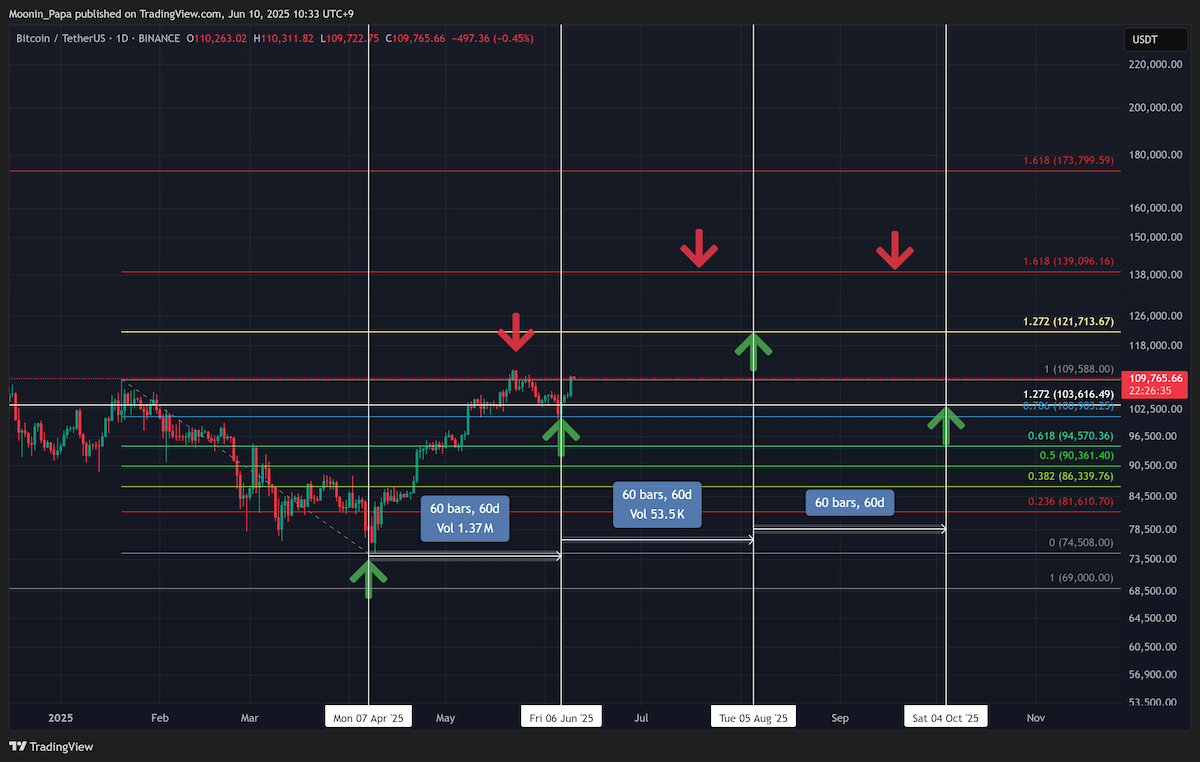The image size is (1200, 762).
Task: Open the USDT currency selector
Action: point(1144,39)
